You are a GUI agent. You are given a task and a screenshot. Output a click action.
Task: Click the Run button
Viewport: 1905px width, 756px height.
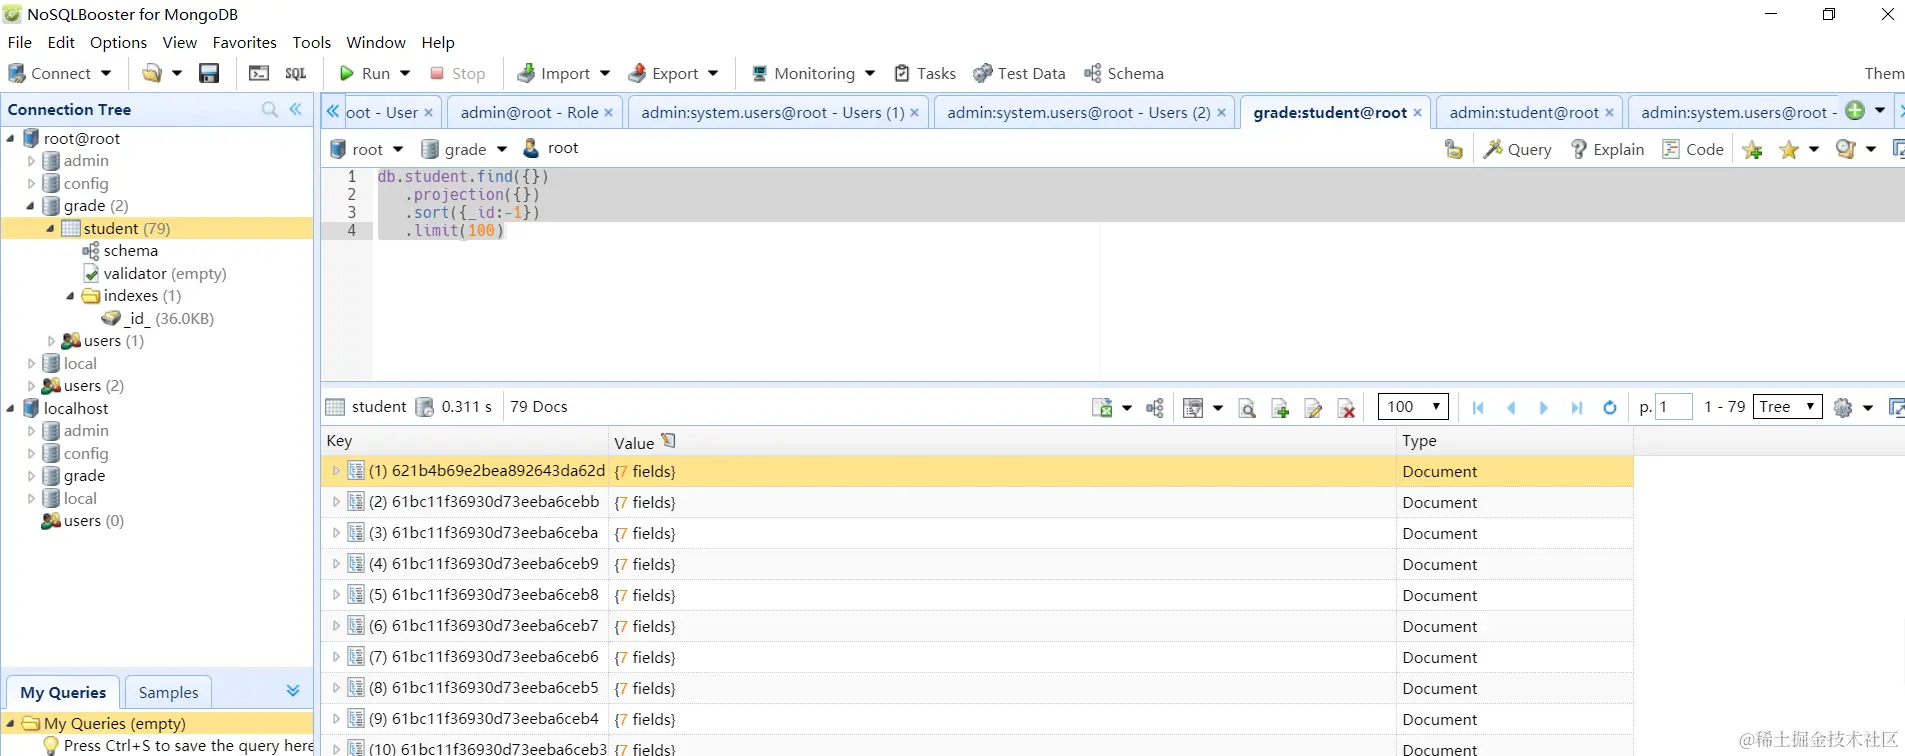[x=365, y=73]
